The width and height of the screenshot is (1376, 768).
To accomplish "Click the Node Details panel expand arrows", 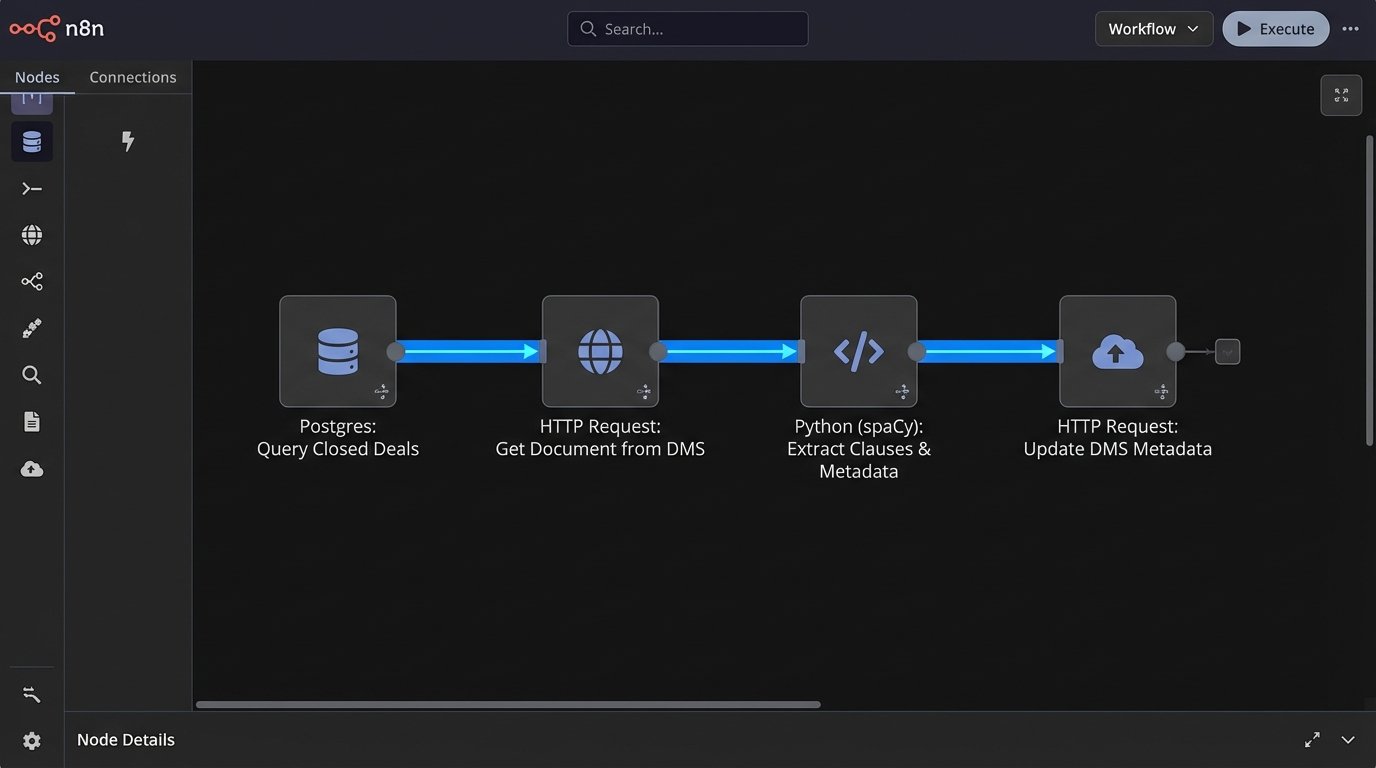I will [x=1312, y=739].
